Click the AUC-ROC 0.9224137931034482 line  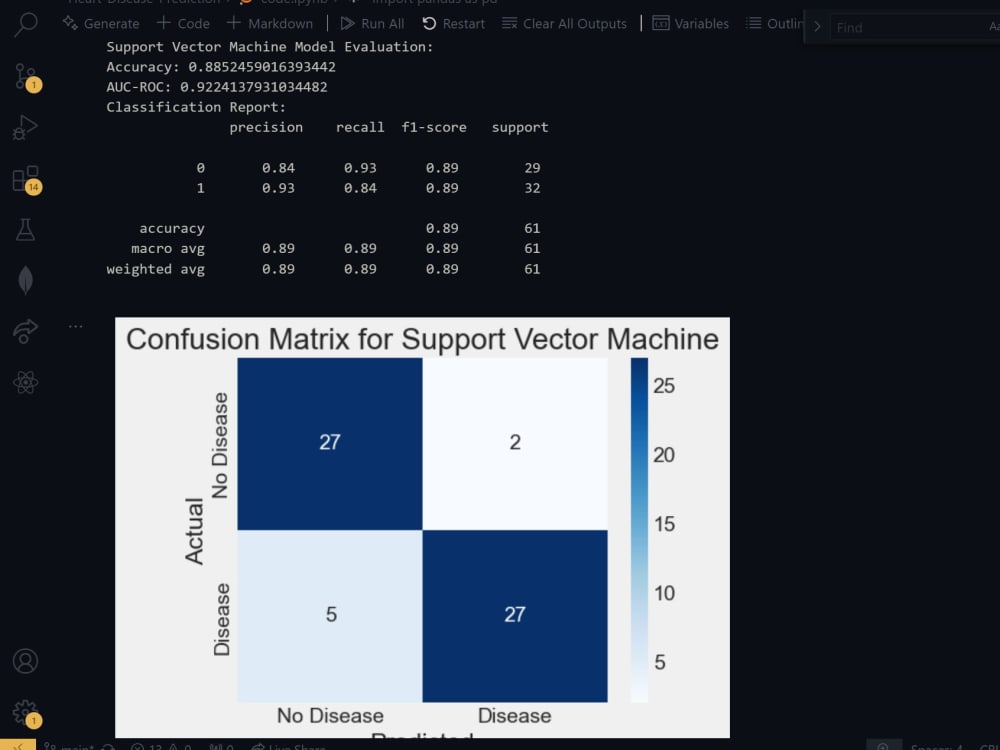tap(217, 87)
